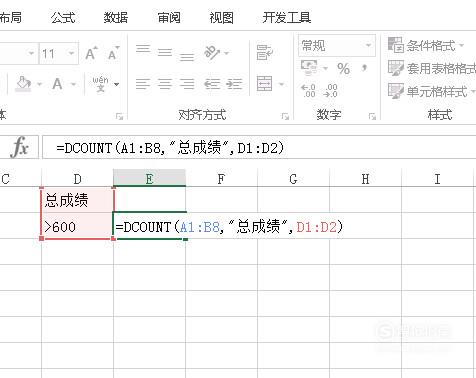The width and height of the screenshot is (476, 378).
Task: Expand phonetic guide dropdown arrow
Action: click(116, 84)
